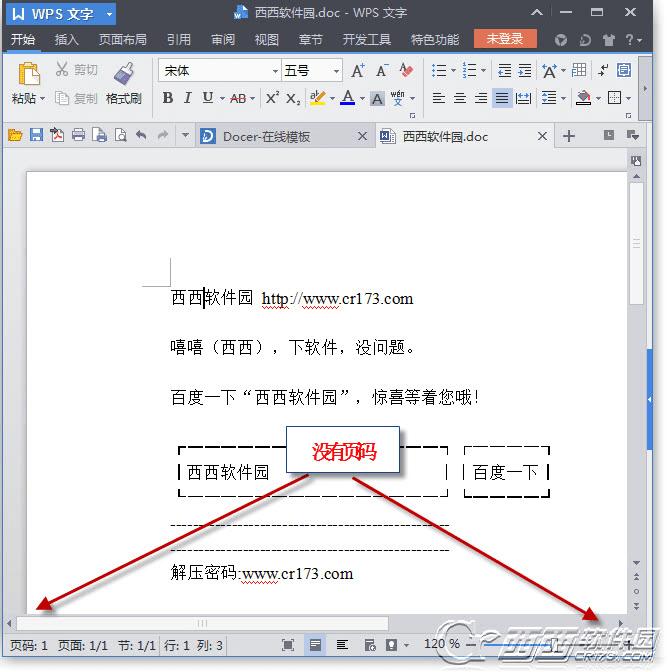Open the 开发工具 ribbon tab
The image size is (668, 672).
367,39
